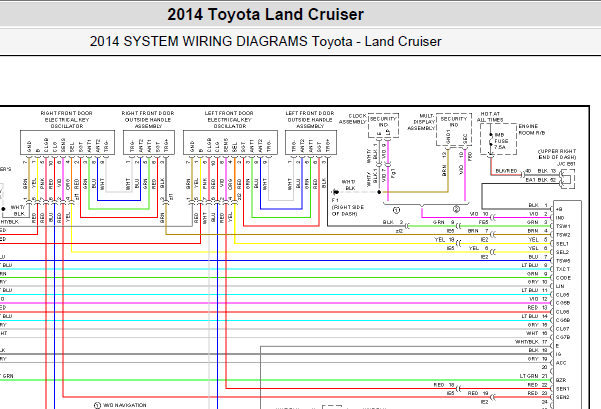Viewport: 601px width, 409px height.
Task: Click the 'HOT AT ALL TIMES' label
Action: pos(490,117)
